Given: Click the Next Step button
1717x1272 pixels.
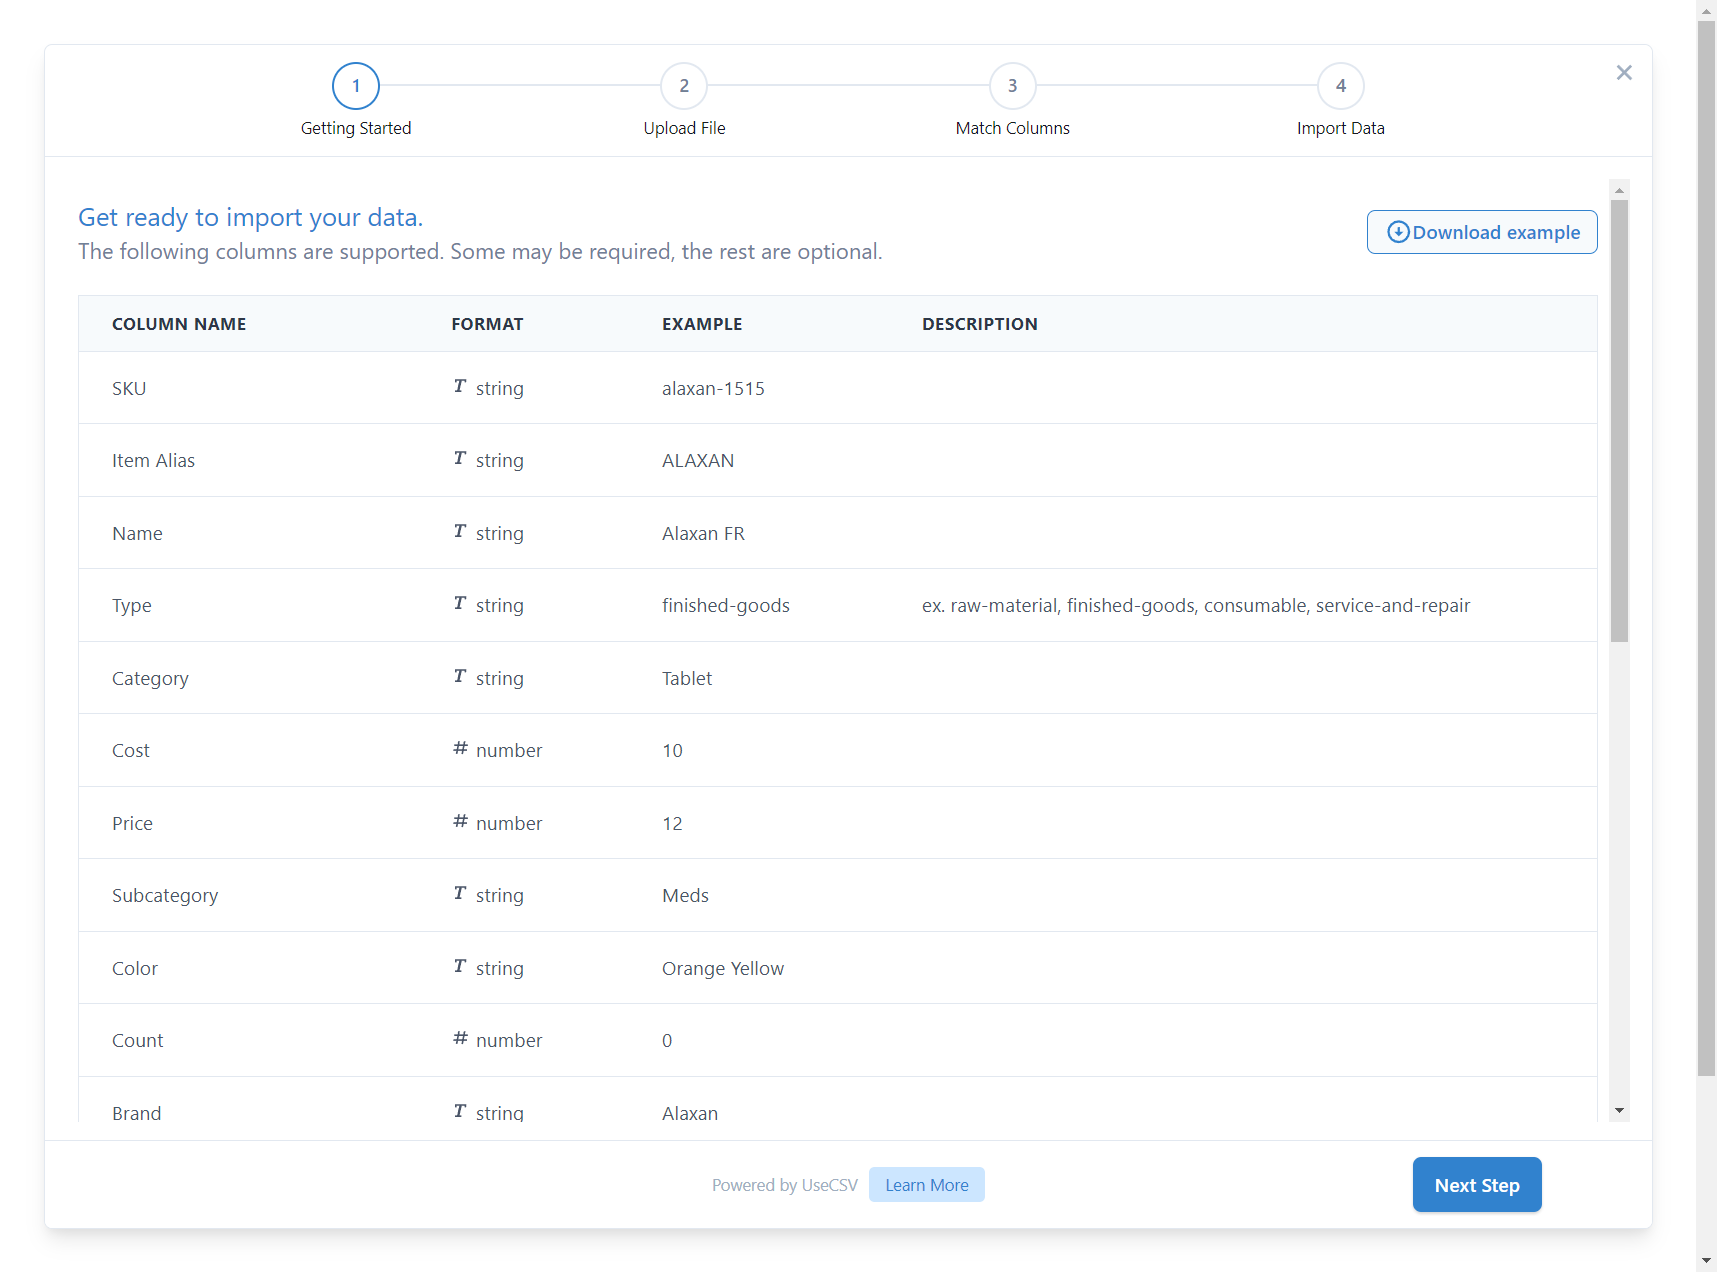Looking at the screenshot, I should tap(1477, 1185).
